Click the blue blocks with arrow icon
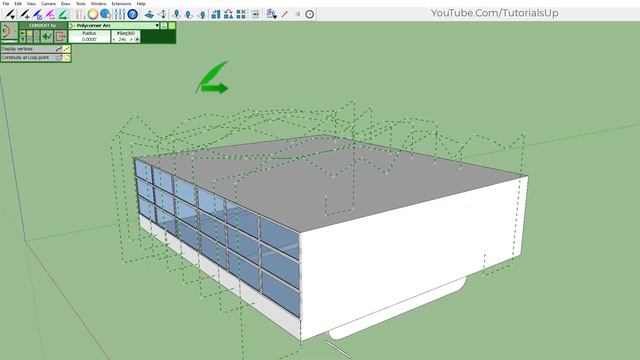Screen dimensions: 640x360 coord(216,15)
